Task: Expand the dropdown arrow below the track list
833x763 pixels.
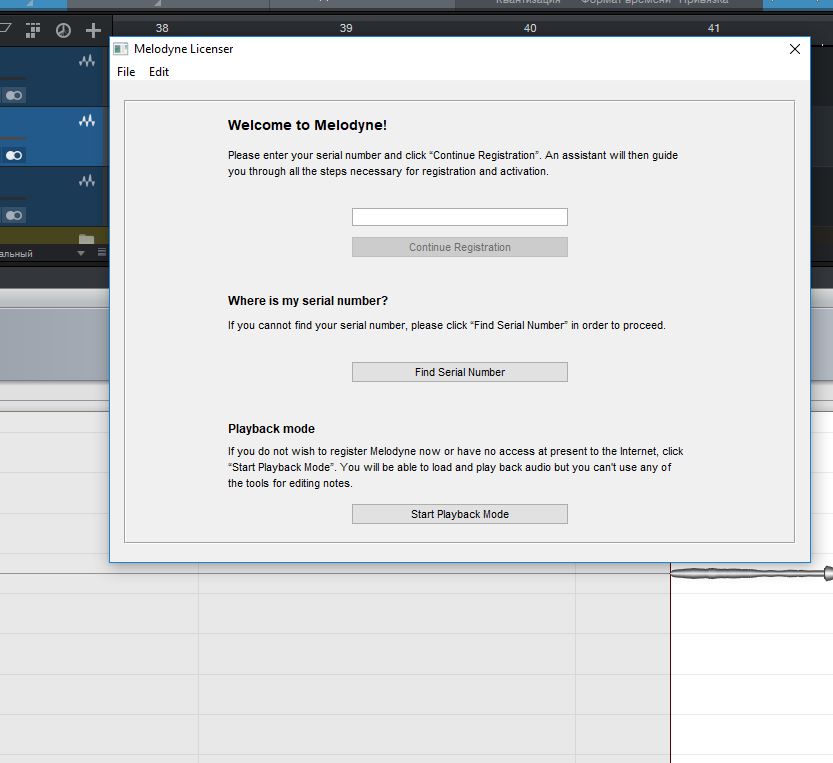Action: 81,254
